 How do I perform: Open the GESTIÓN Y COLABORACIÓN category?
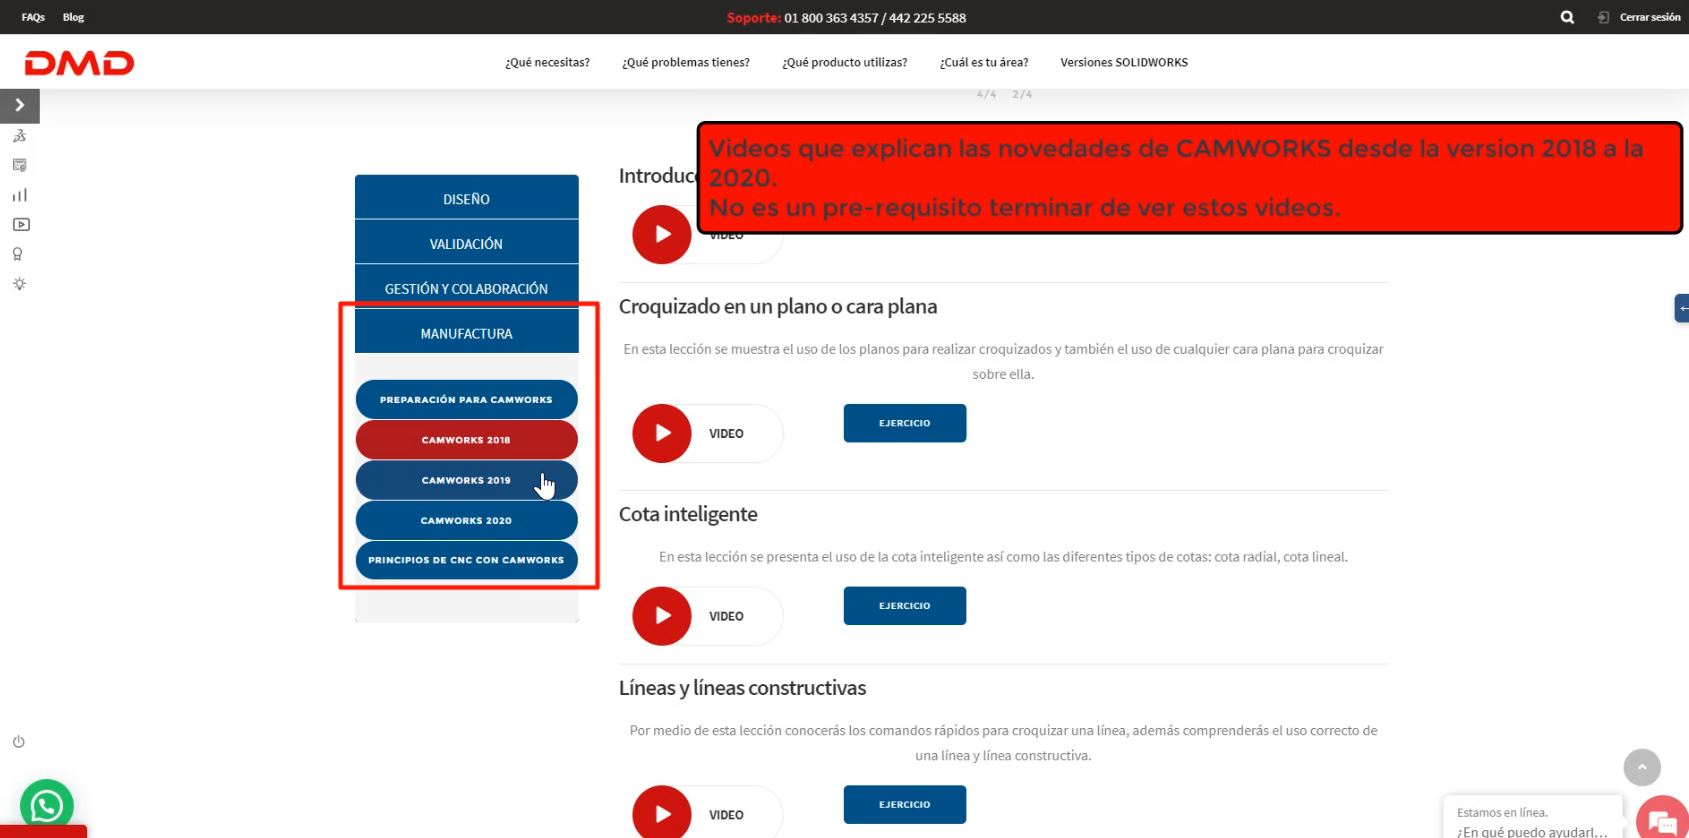tap(467, 288)
